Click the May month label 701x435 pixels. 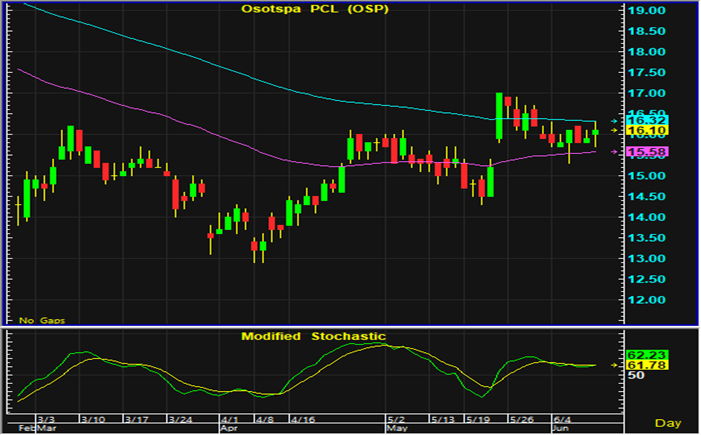397,428
